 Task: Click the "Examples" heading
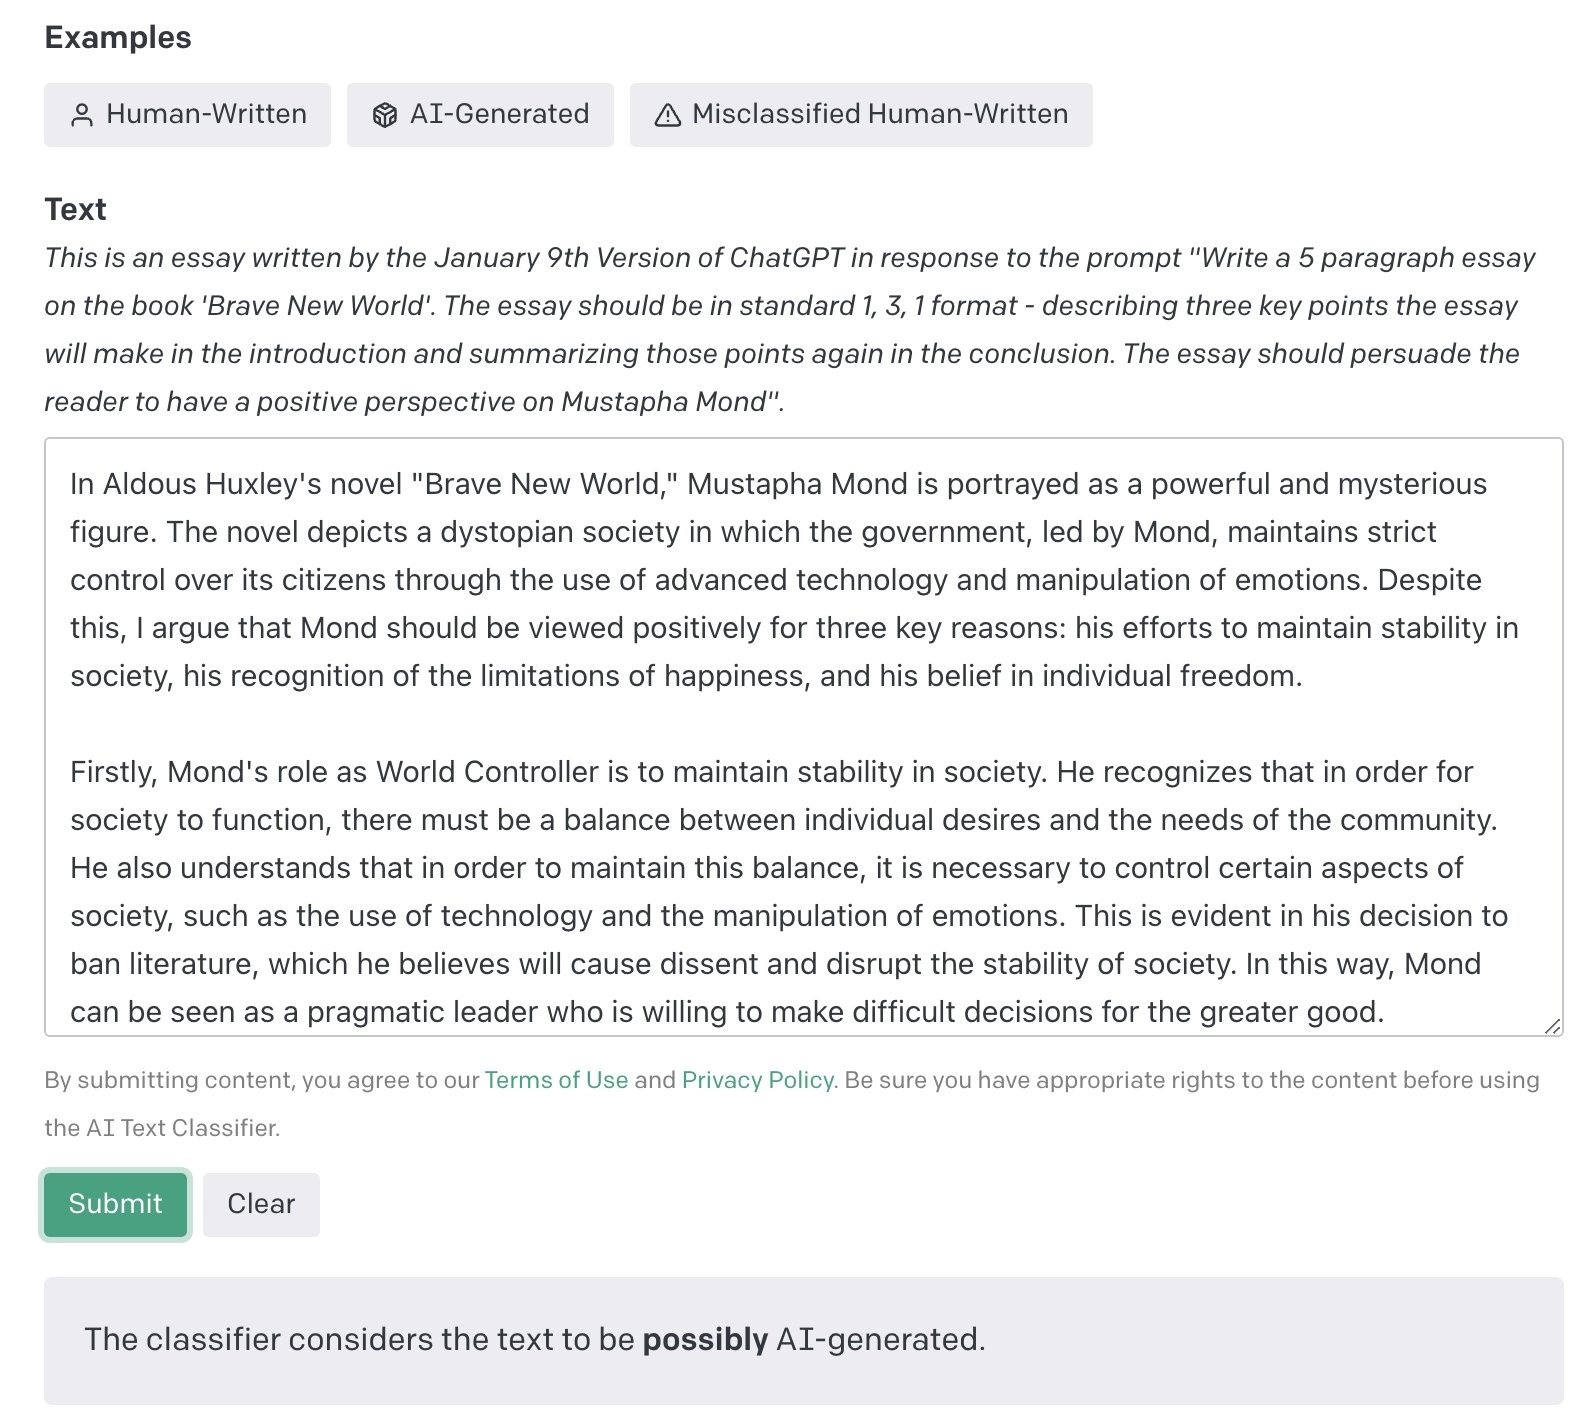coord(118,38)
